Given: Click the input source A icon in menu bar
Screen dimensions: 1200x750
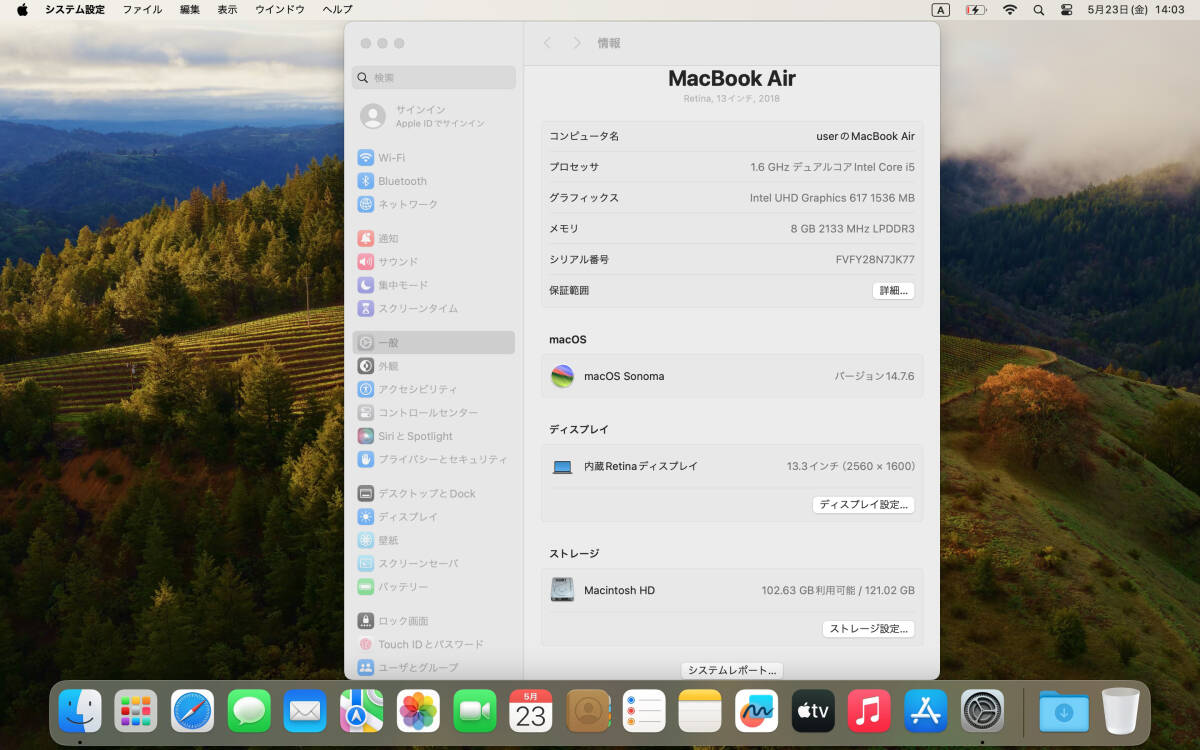Looking at the screenshot, I should point(940,9).
